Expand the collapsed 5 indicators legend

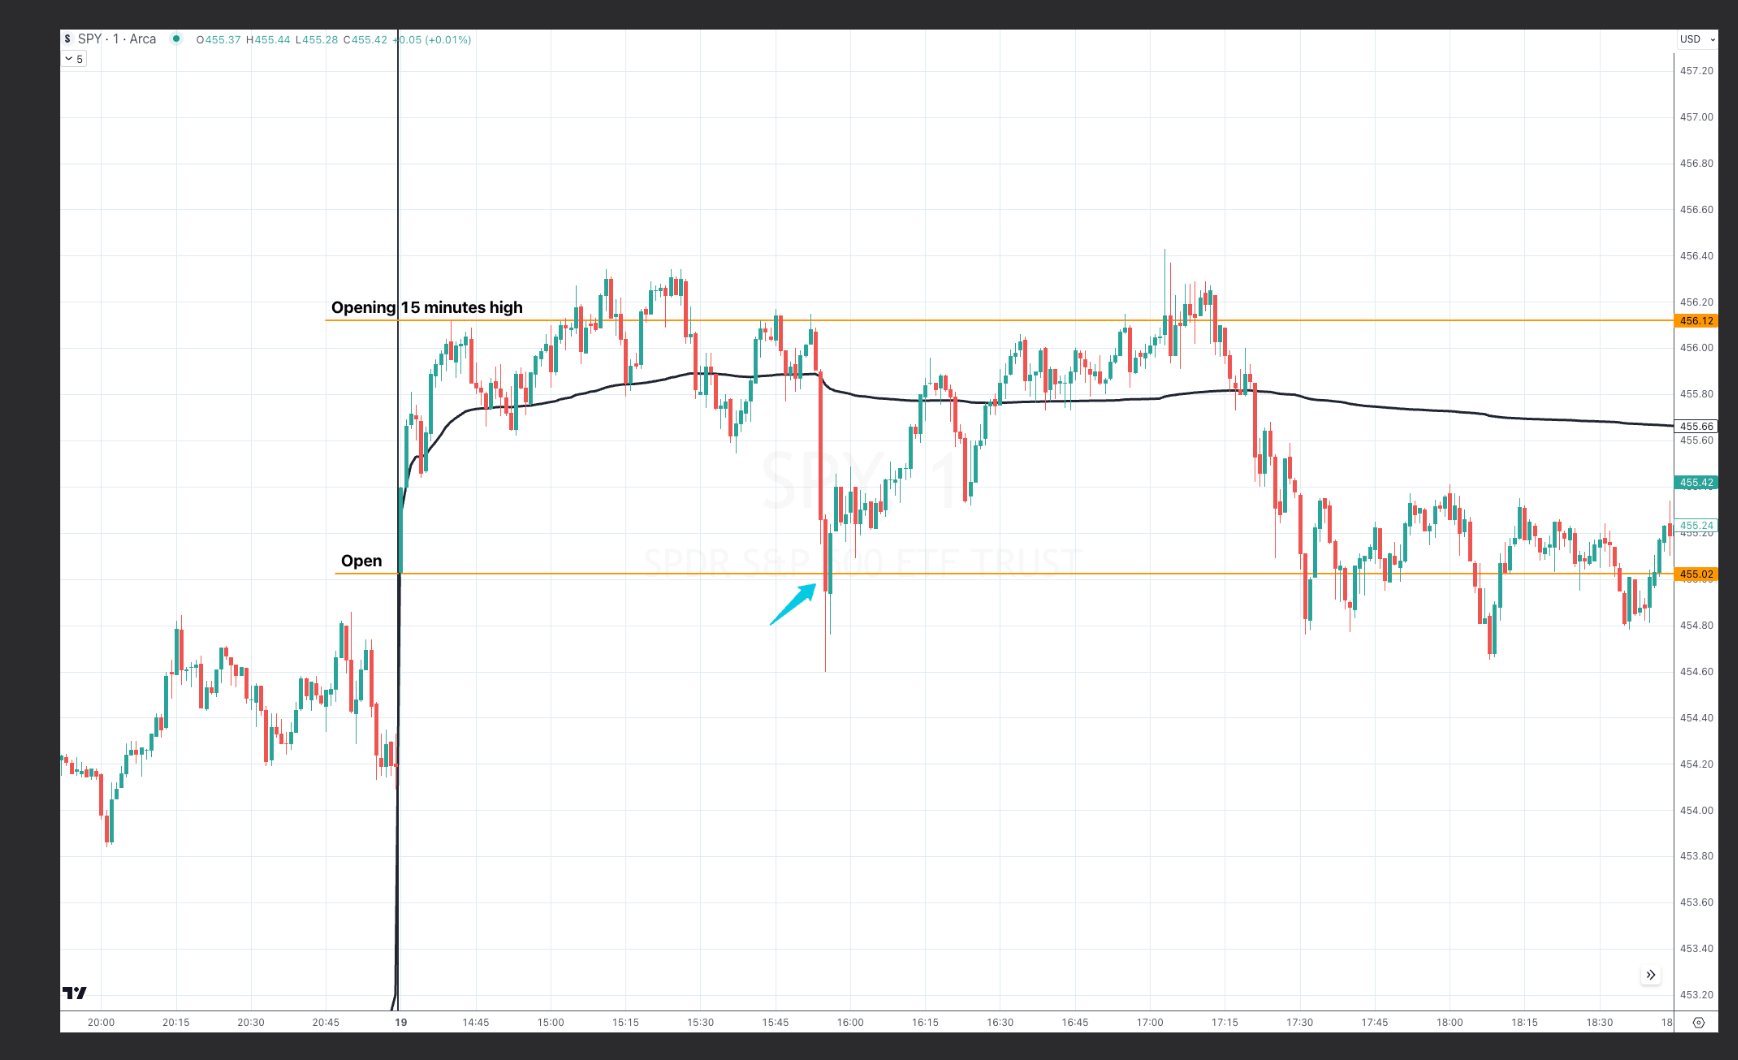[74, 59]
